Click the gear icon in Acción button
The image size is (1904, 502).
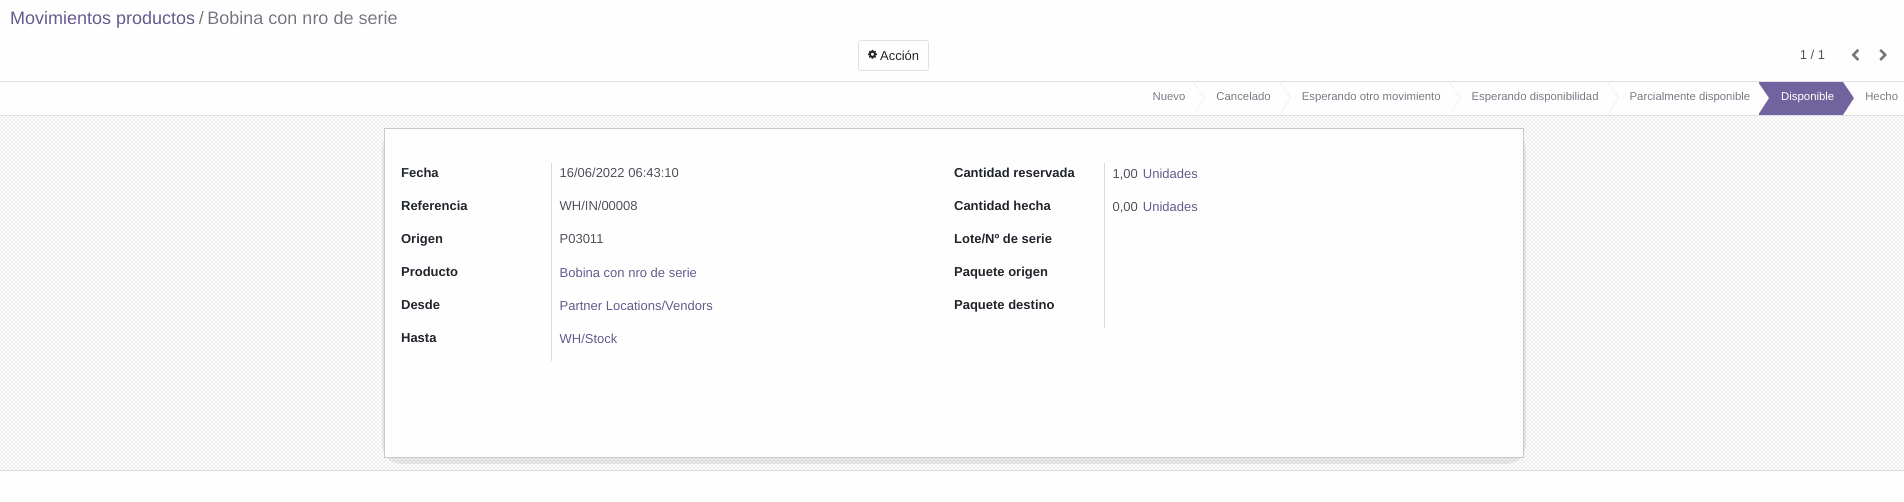[x=872, y=55]
